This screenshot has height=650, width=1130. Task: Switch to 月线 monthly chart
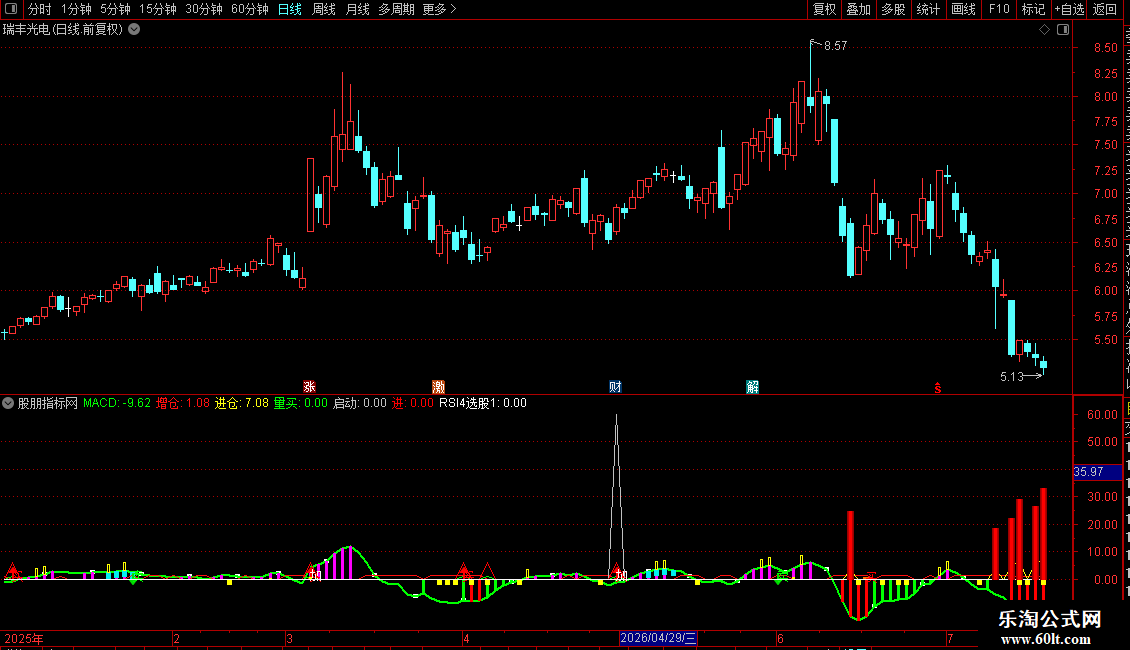pos(357,9)
